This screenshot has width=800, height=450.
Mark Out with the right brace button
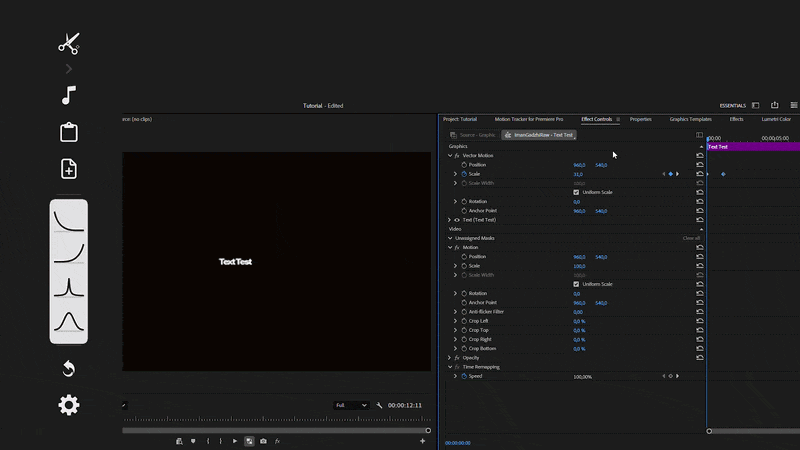click(220, 441)
